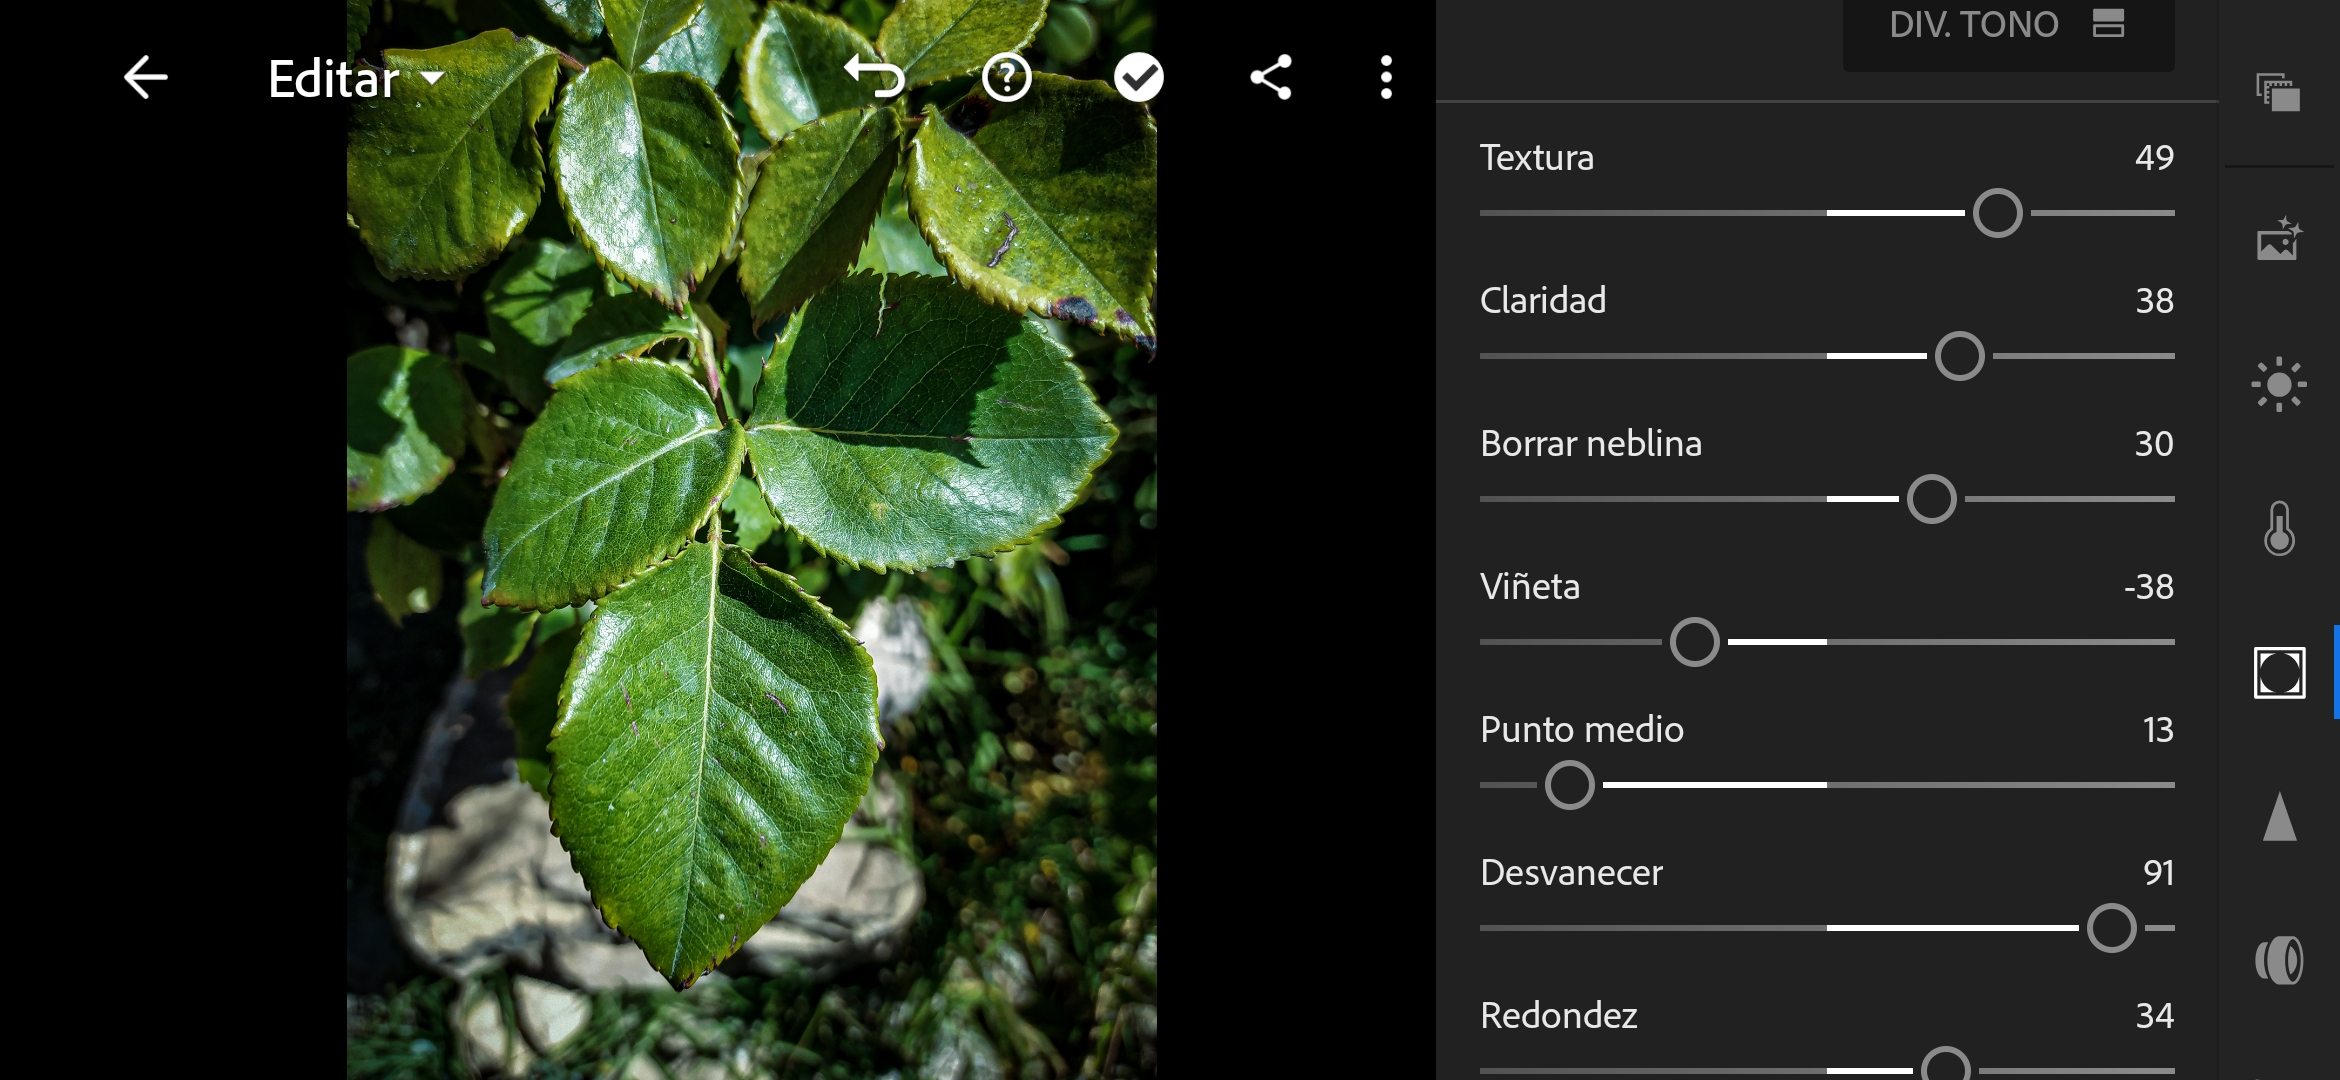The image size is (2340, 1080).
Task: Open the Color thermometer panel
Action: click(x=2279, y=528)
